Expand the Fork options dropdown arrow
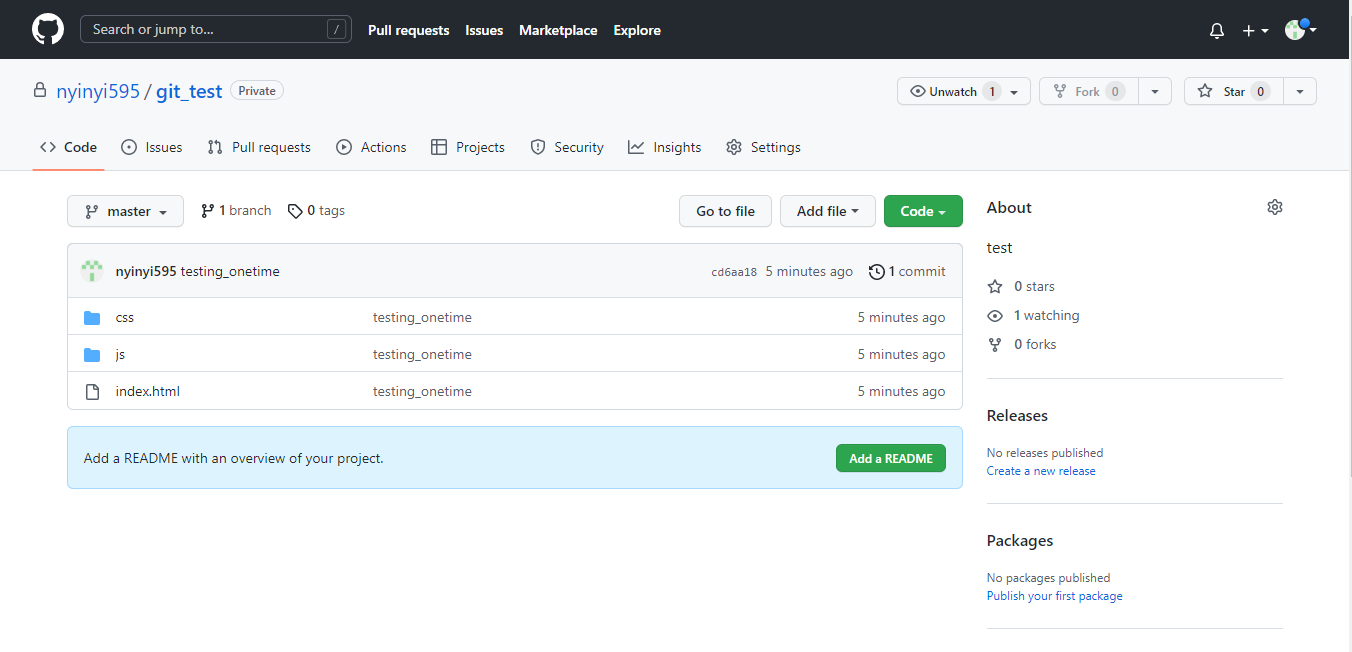 pyautogui.click(x=1155, y=91)
